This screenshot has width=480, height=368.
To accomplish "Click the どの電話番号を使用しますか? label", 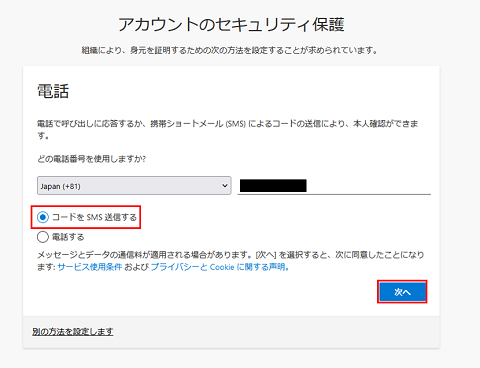I will pyautogui.click(x=91, y=159).
